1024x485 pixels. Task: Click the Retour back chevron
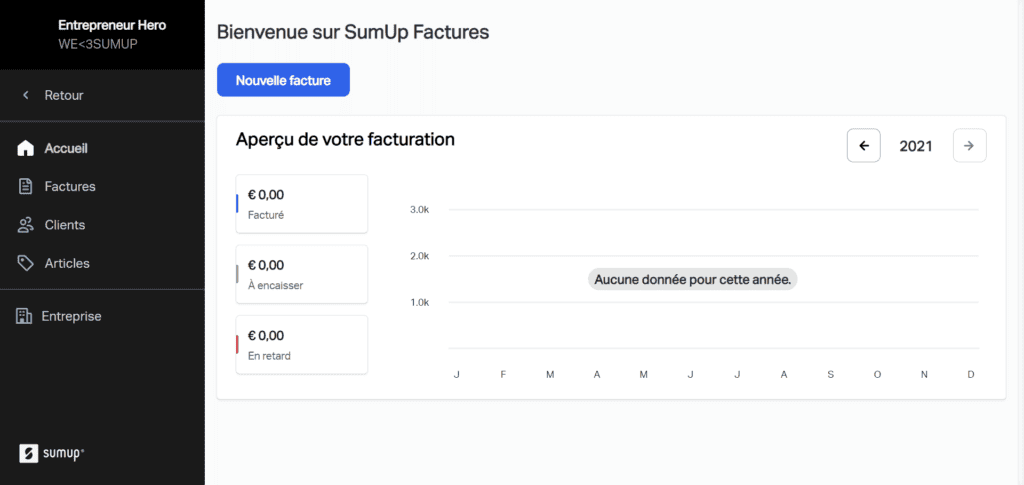[26, 96]
